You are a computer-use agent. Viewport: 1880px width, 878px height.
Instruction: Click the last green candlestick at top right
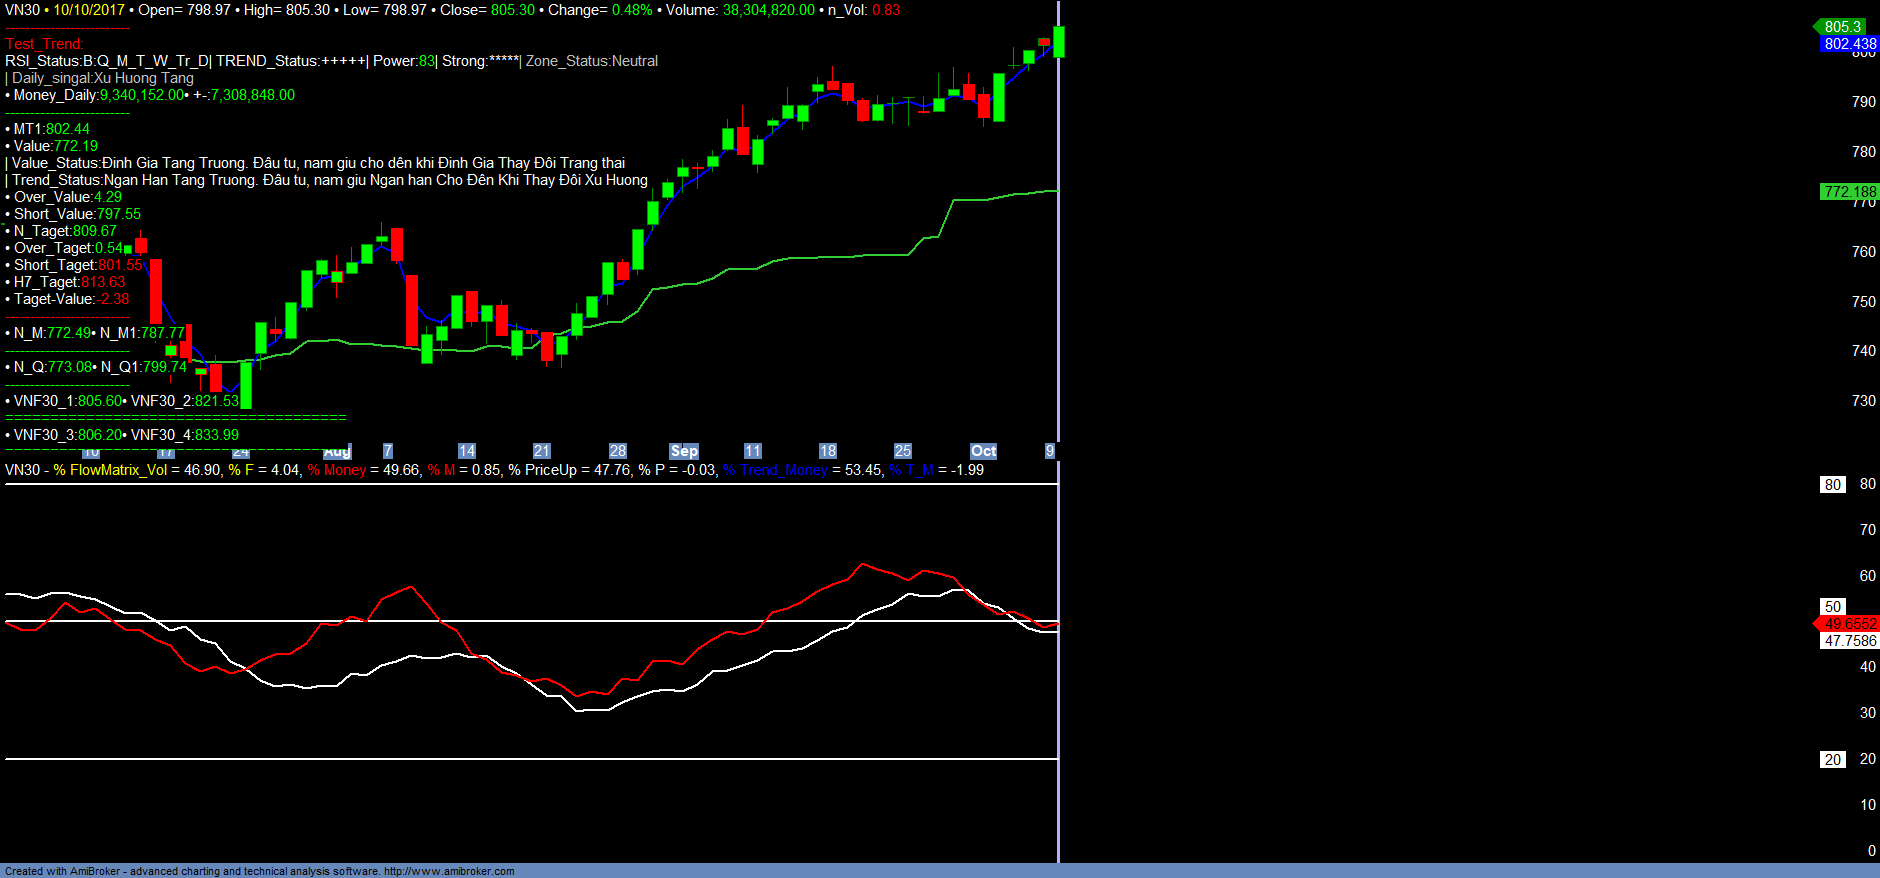pyautogui.click(x=1059, y=42)
